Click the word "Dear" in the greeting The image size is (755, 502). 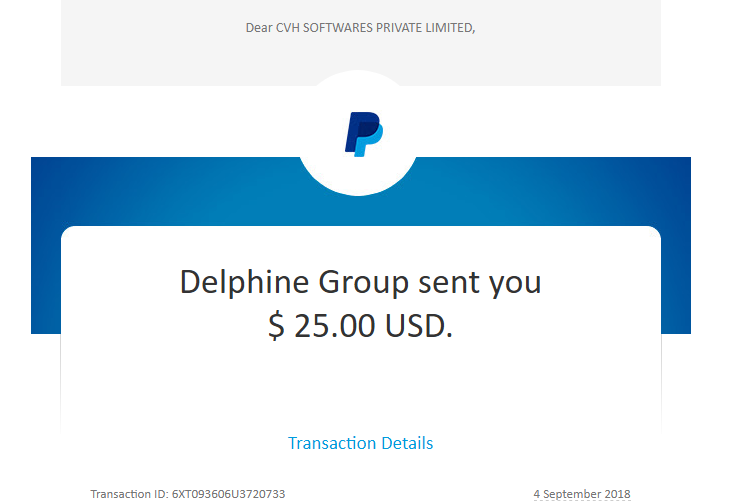[259, 28]
